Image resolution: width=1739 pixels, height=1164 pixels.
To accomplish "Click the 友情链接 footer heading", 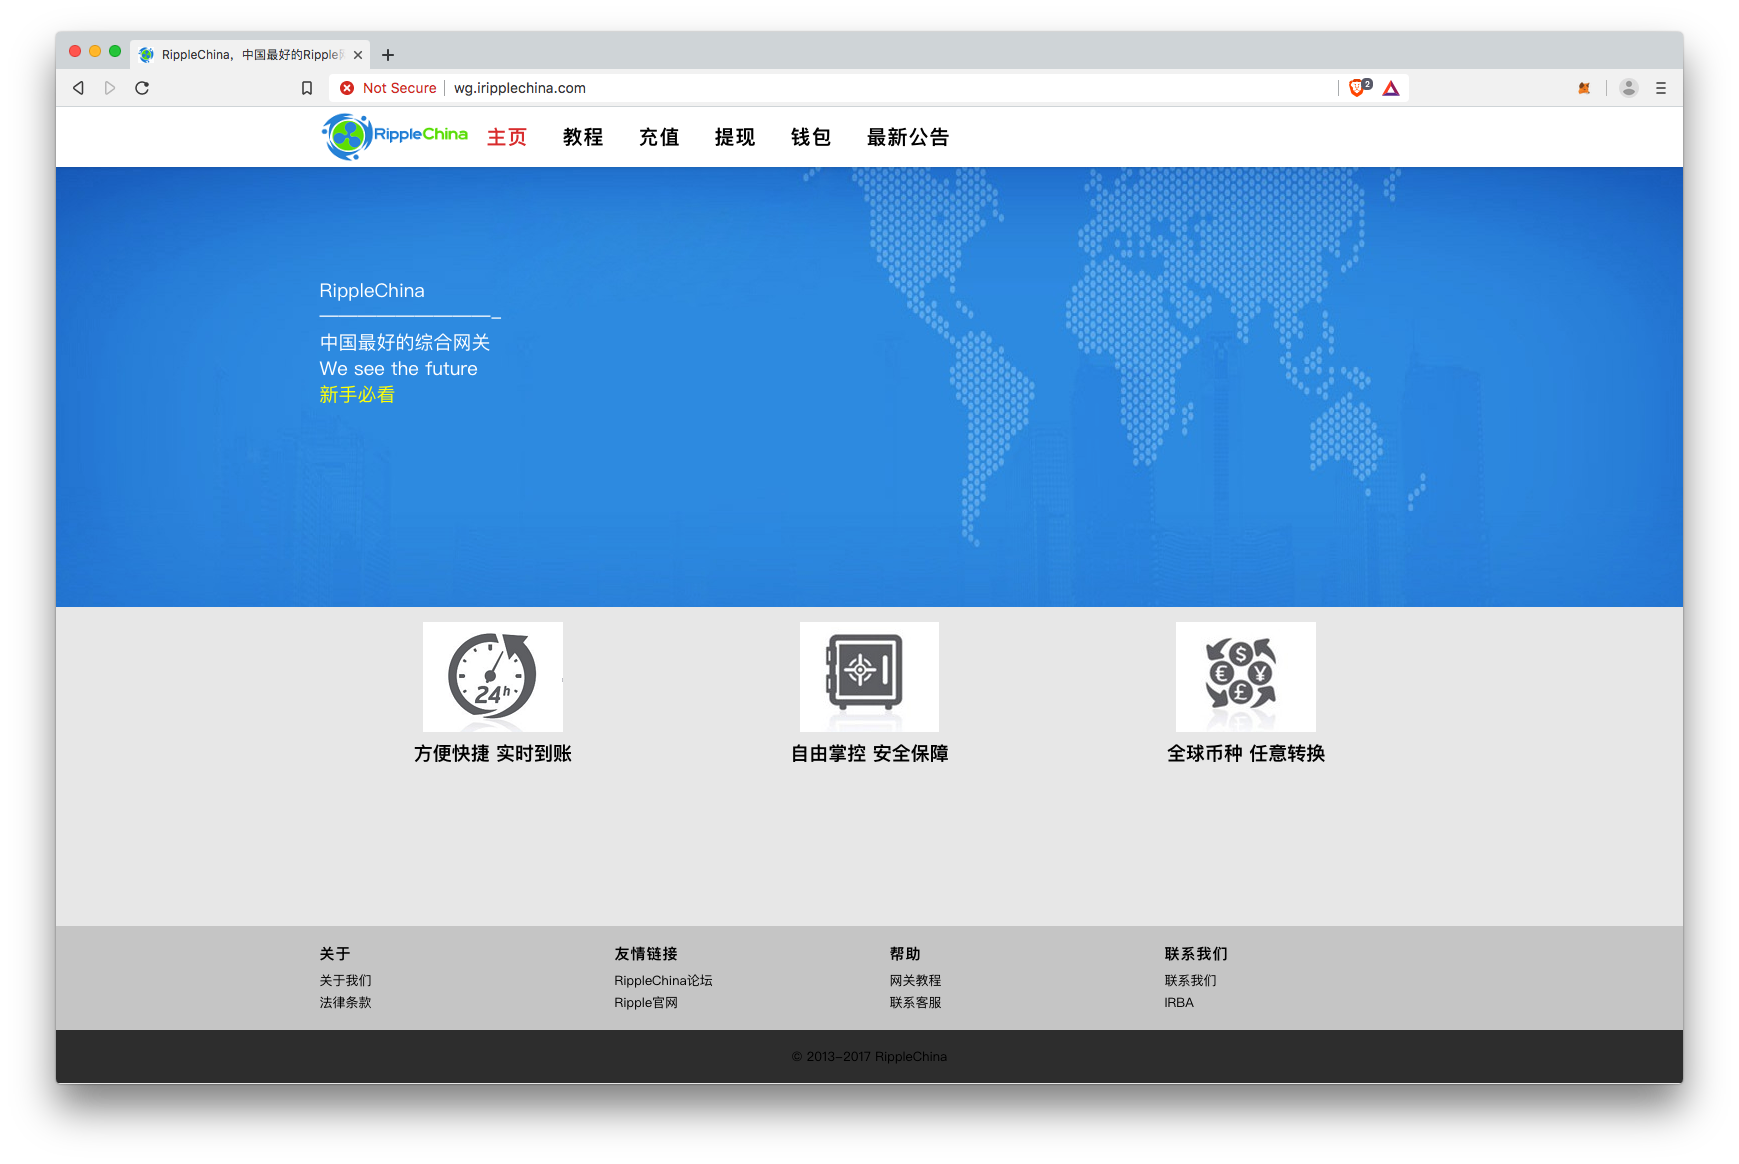I will [646, 954].
